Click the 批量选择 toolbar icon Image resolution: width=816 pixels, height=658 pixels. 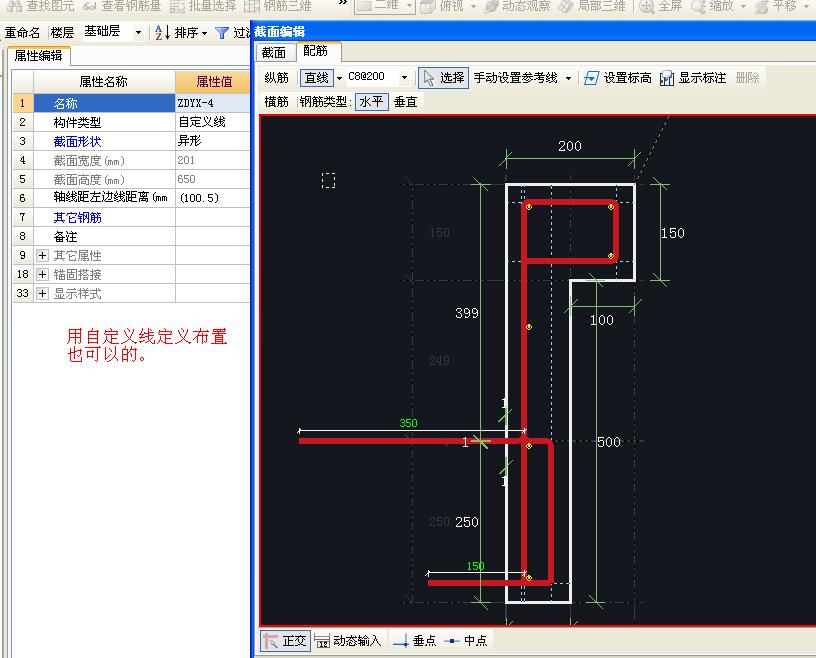pos(177,6)
